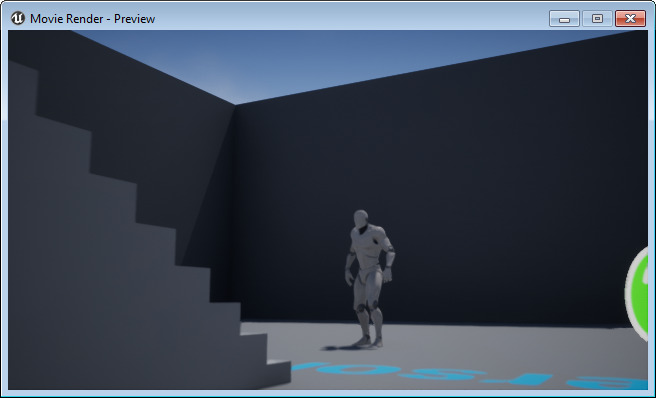Screen dimensions: 656x398
Task: Close the Movie Render Preview window
Action: point(630,19)
